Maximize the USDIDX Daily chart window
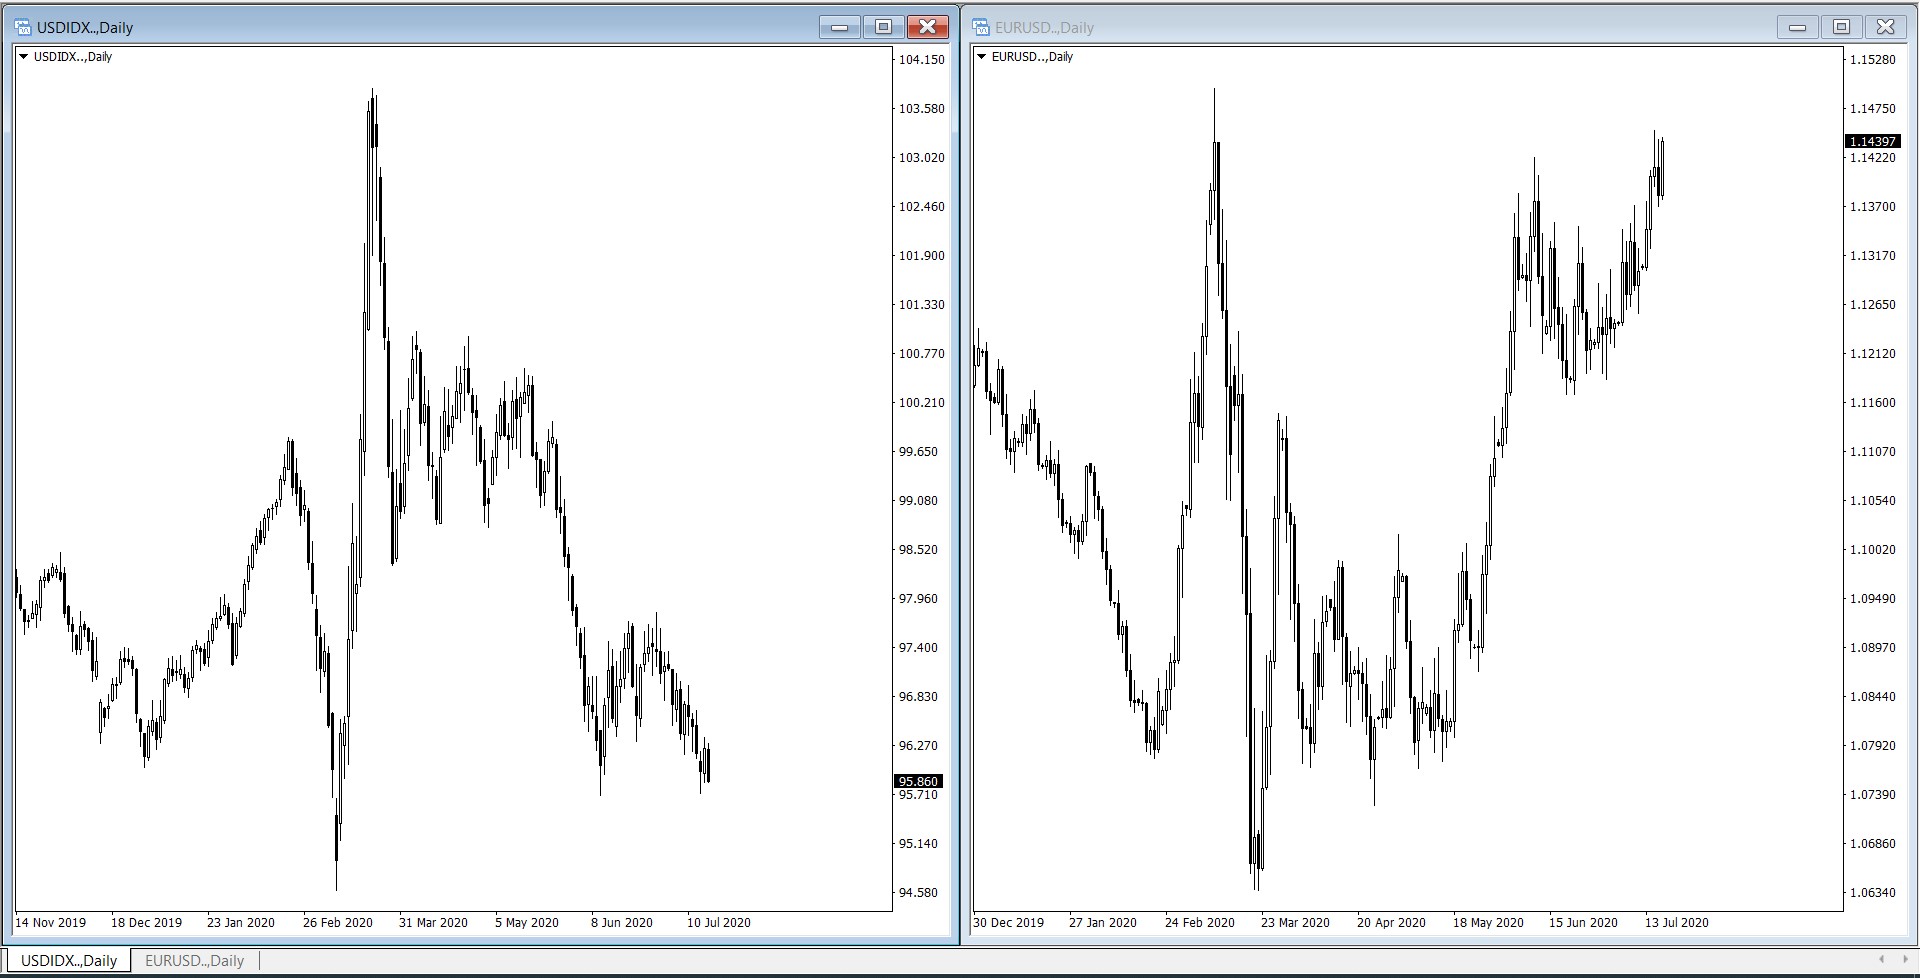This screenshot has width=1920, height=978. (883, 27)
